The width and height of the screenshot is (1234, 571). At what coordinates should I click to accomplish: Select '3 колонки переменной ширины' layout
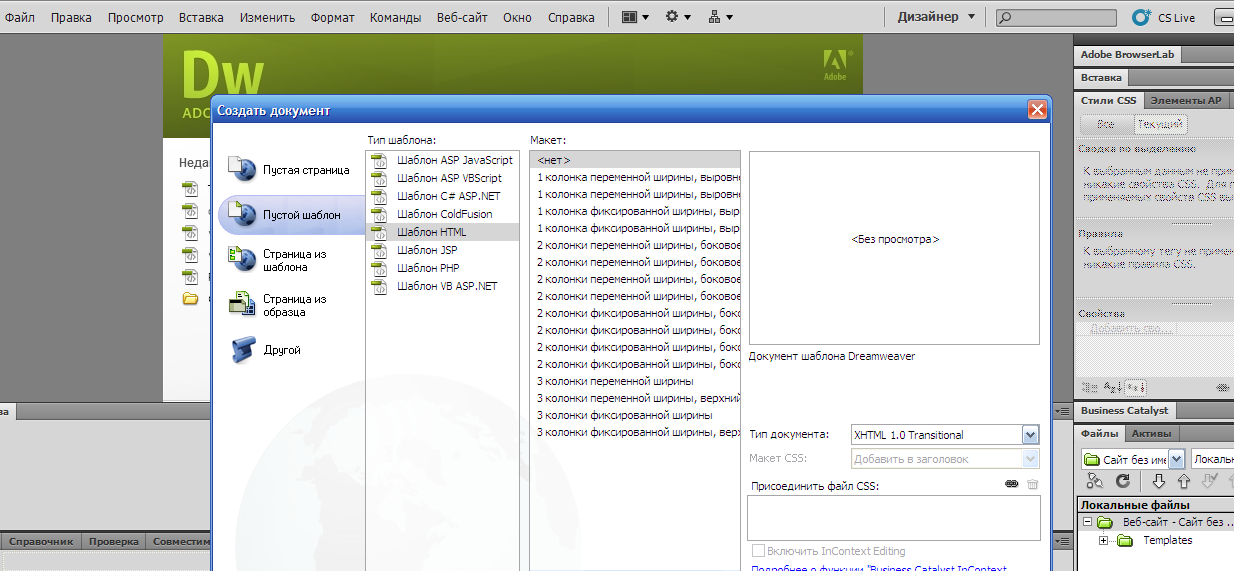point(635,381)
